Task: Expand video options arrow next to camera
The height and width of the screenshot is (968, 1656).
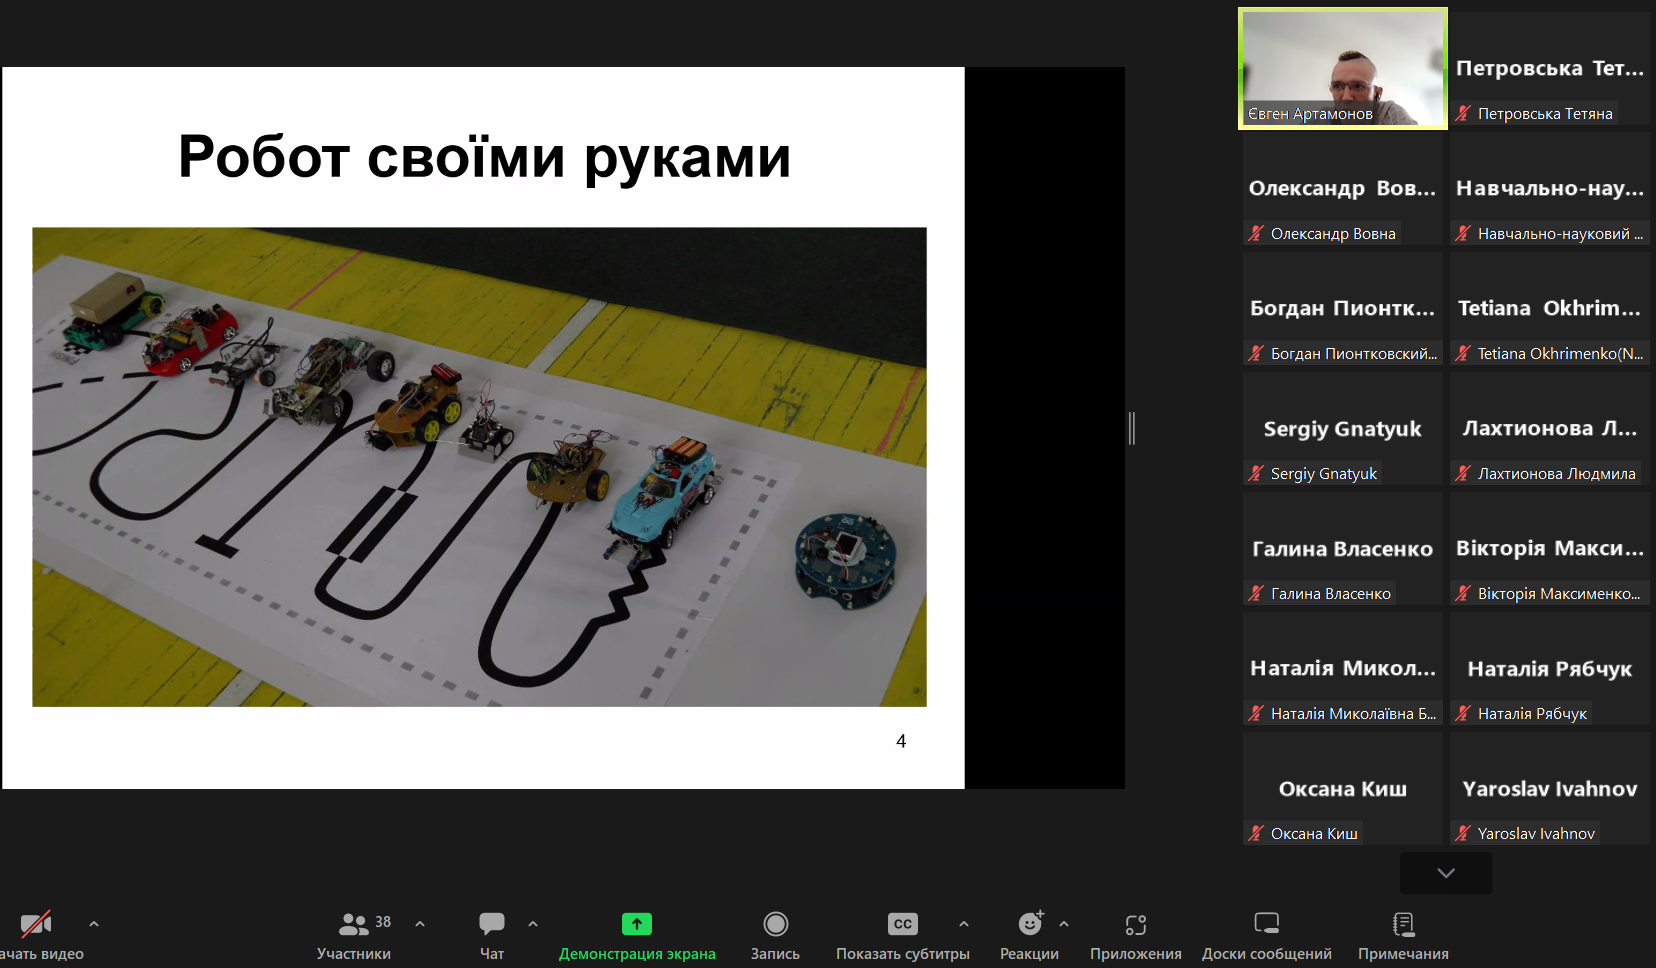Action: coord(94,924)
